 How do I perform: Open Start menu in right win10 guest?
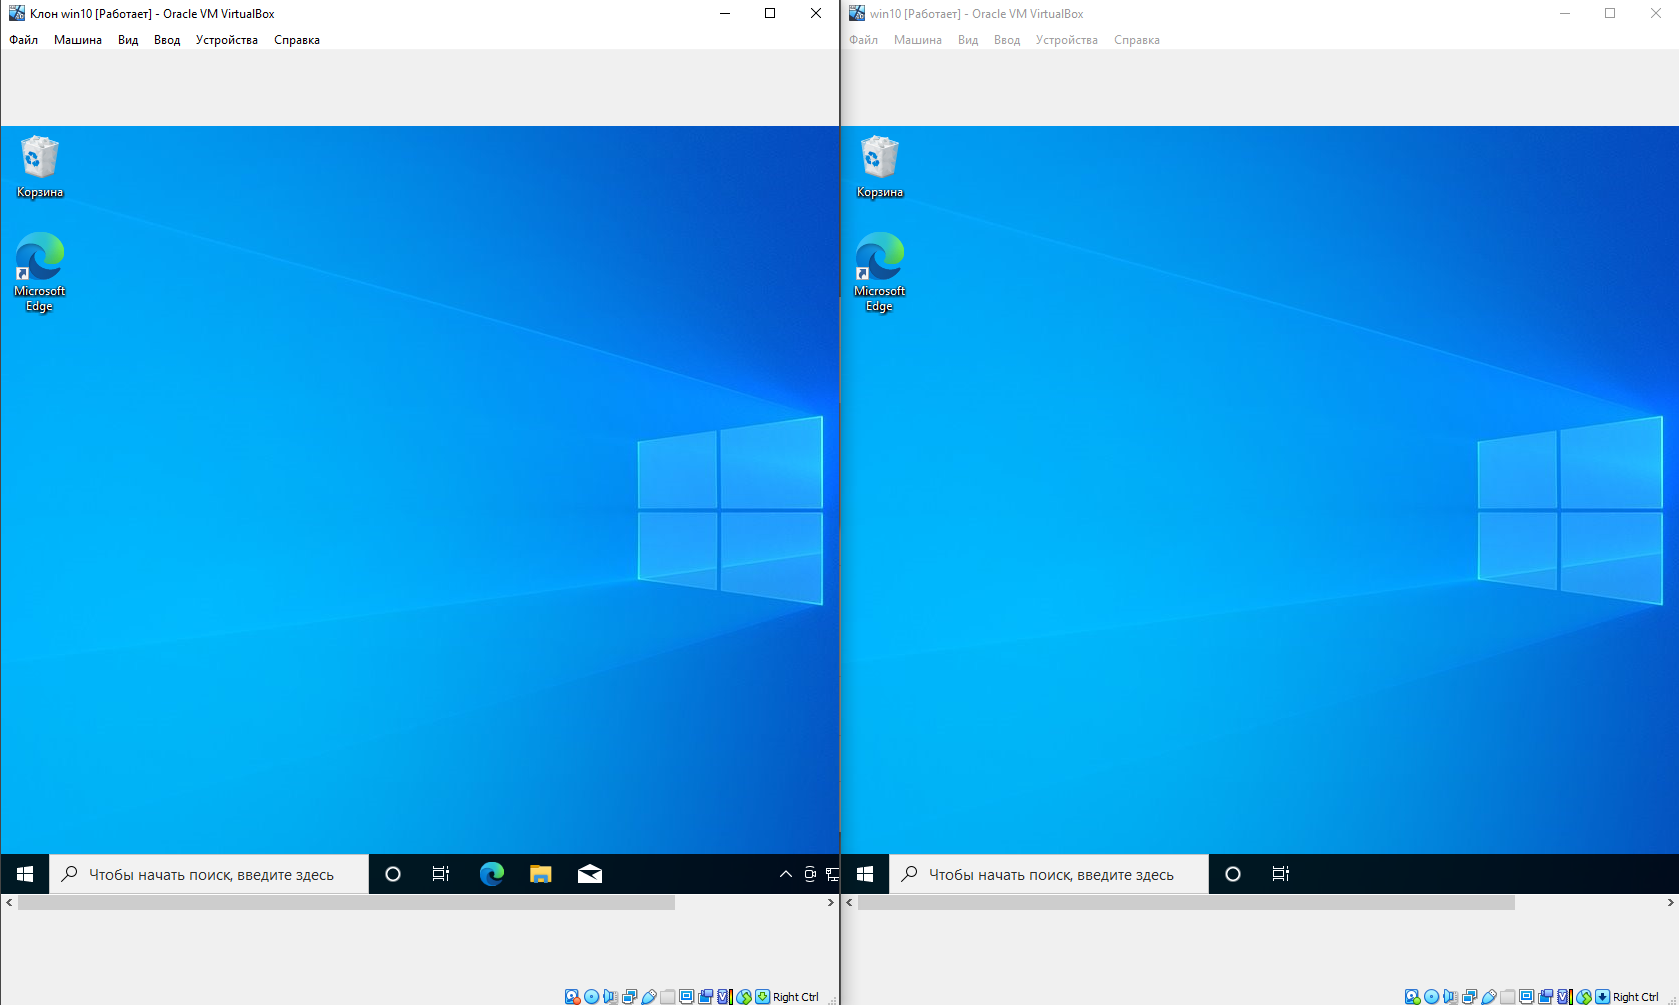865,874
